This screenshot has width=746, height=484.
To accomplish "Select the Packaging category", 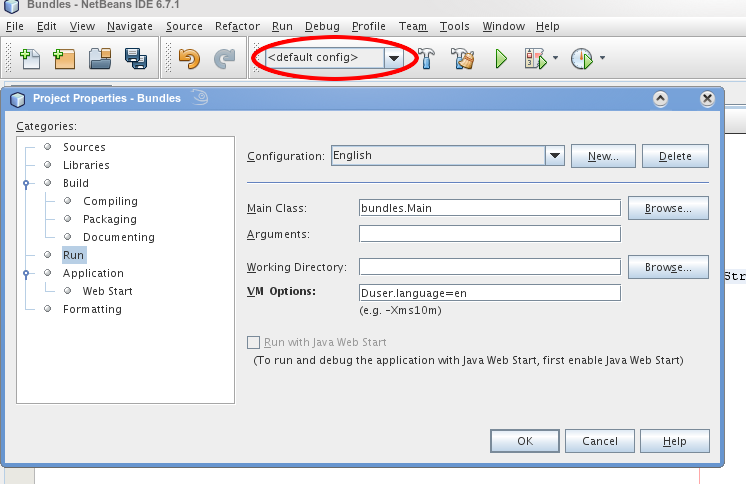I will [110, 219].
